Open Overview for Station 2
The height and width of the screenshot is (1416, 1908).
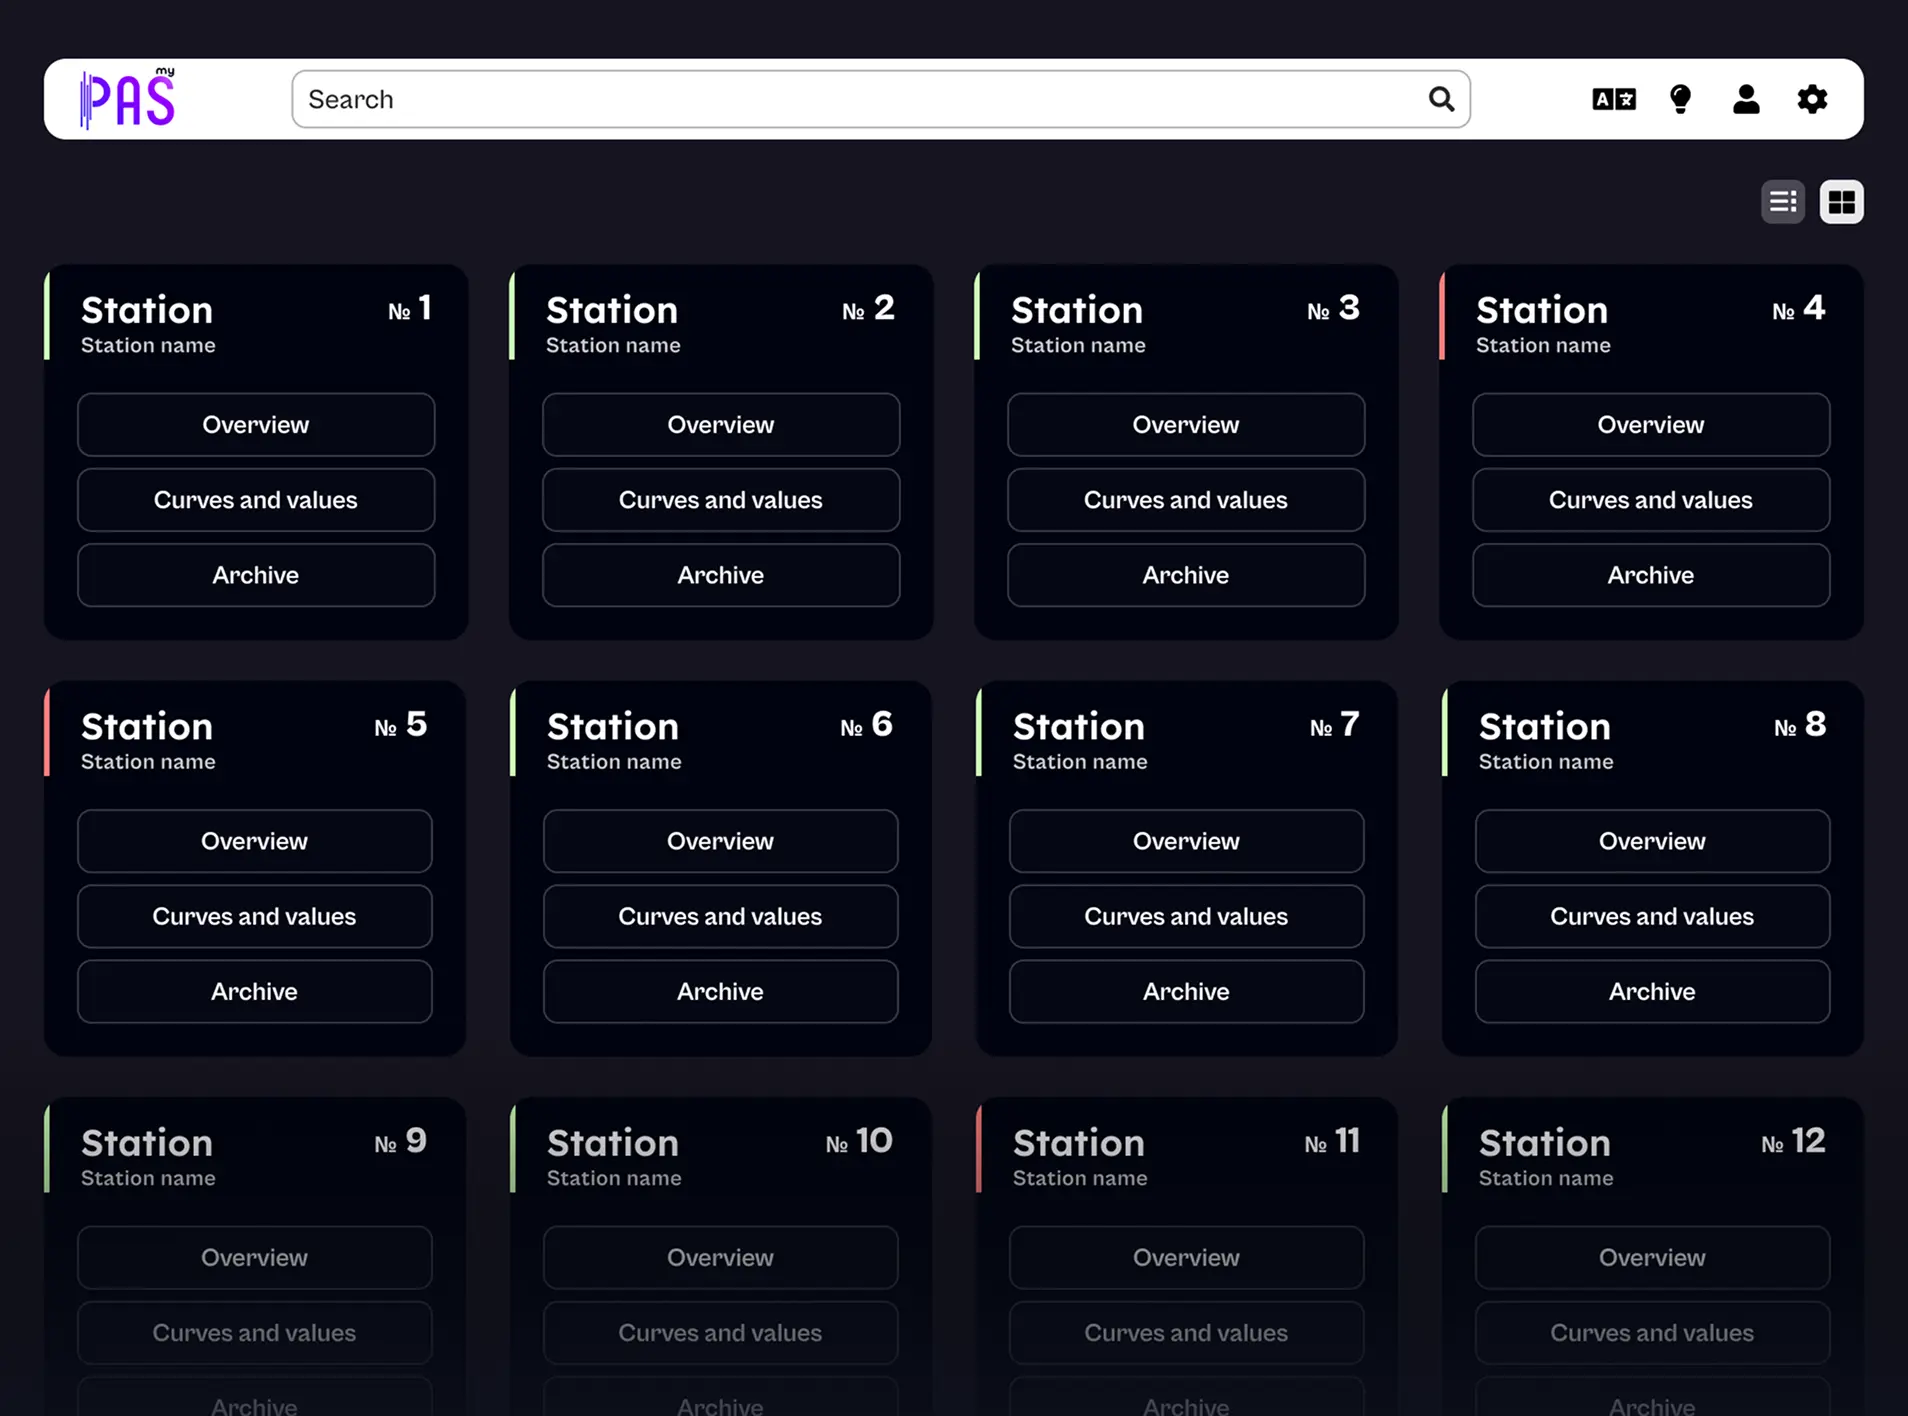pyautogui.click(x=721, y=425)
